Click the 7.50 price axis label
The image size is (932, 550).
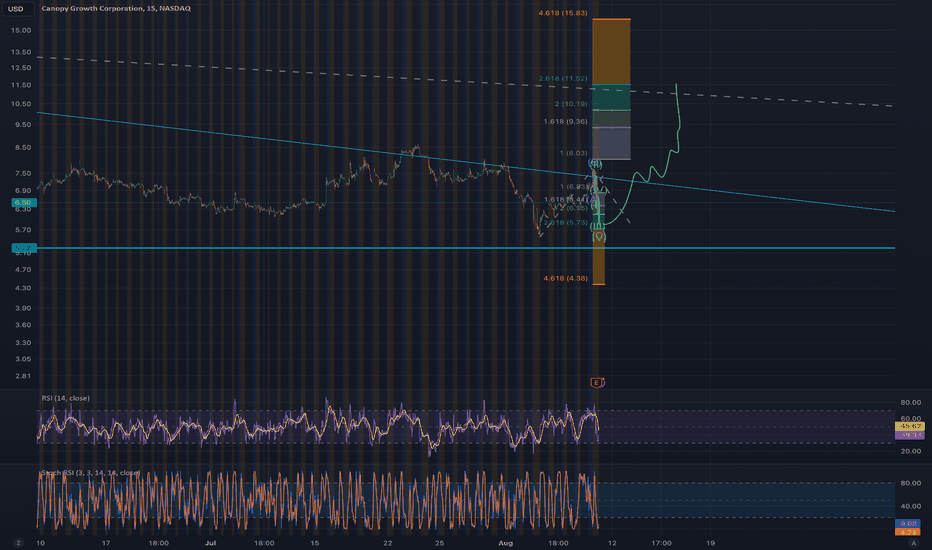point(23,174)
